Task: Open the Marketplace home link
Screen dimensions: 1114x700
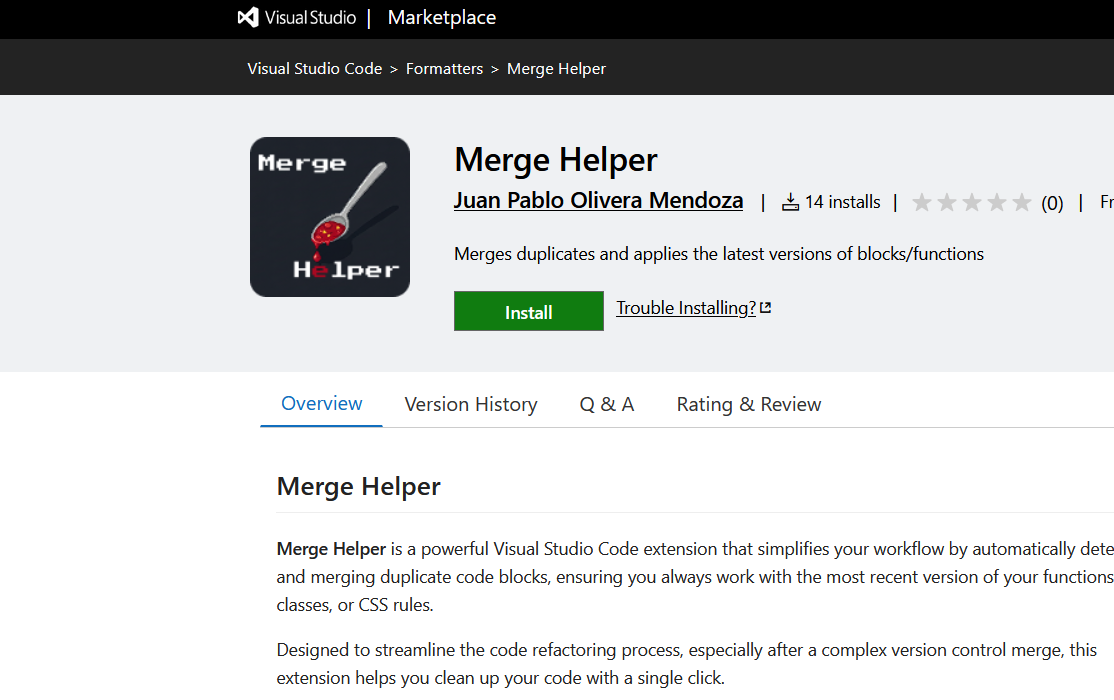Action: tap(442, 17)
